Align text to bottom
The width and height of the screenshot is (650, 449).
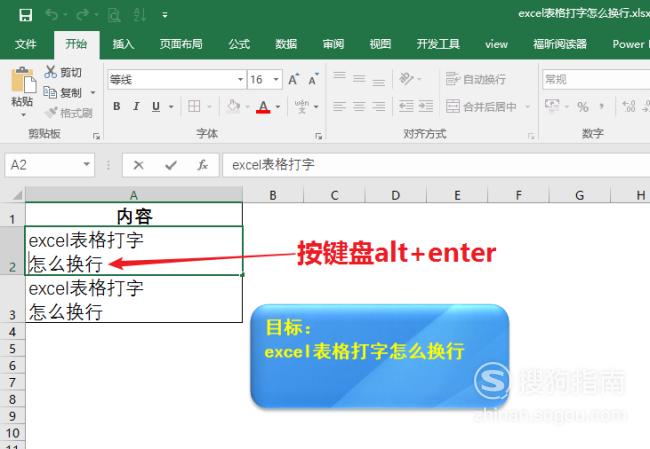tap(378, 81)
